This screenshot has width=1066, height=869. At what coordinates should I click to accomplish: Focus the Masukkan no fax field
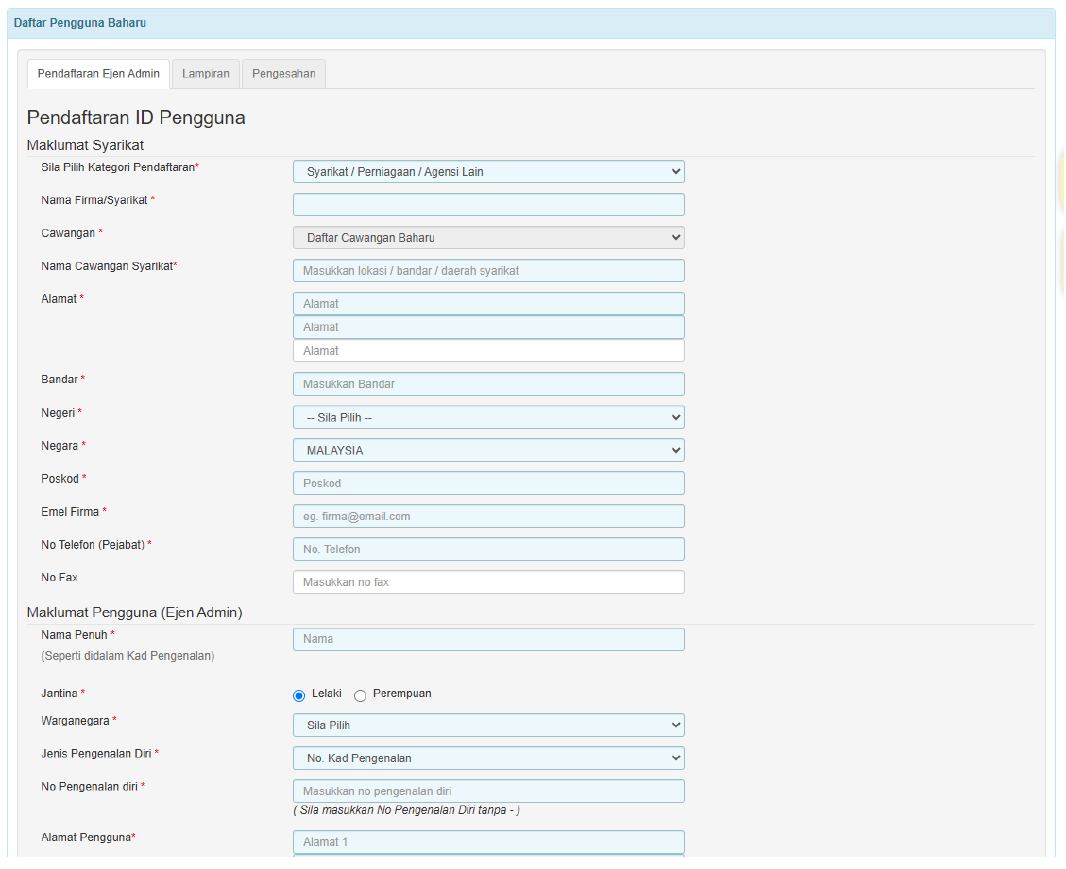click(x=488, y=582)
